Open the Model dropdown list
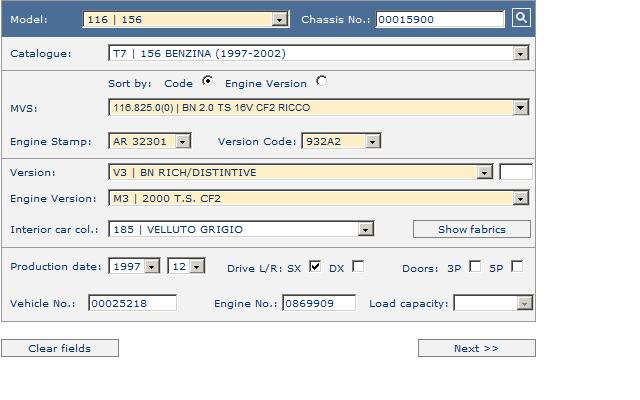This screenshot has height=400, width=640. (280, 19)
